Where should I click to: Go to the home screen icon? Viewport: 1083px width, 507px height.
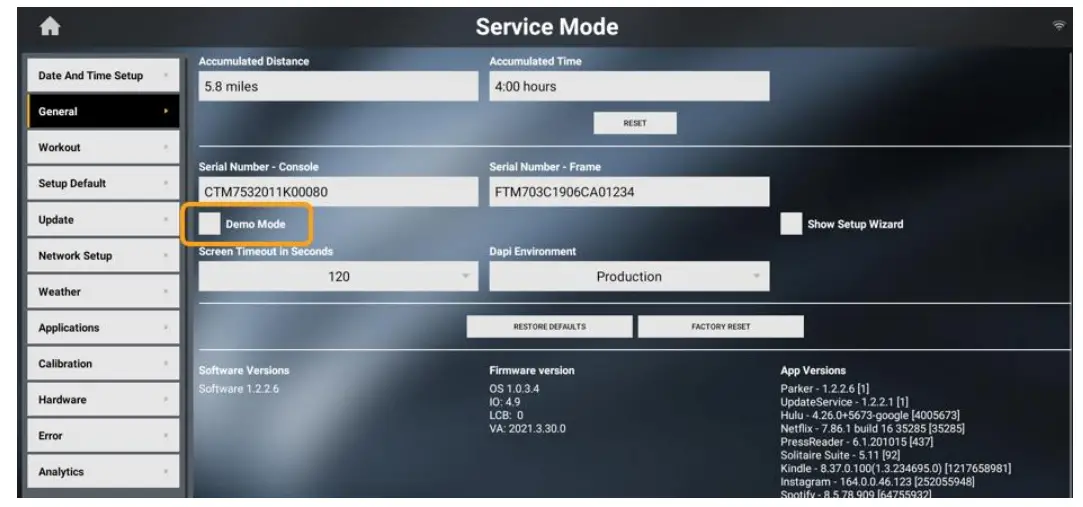(x=50, y=26)
